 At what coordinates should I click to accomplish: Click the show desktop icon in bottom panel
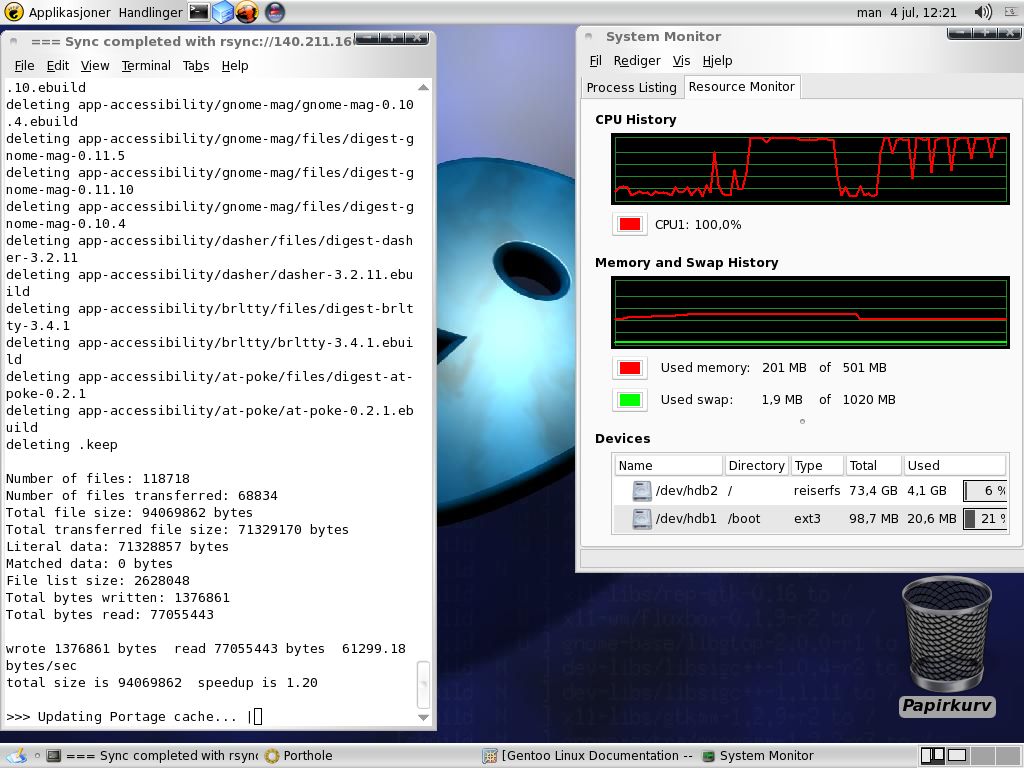pos(16,756)
